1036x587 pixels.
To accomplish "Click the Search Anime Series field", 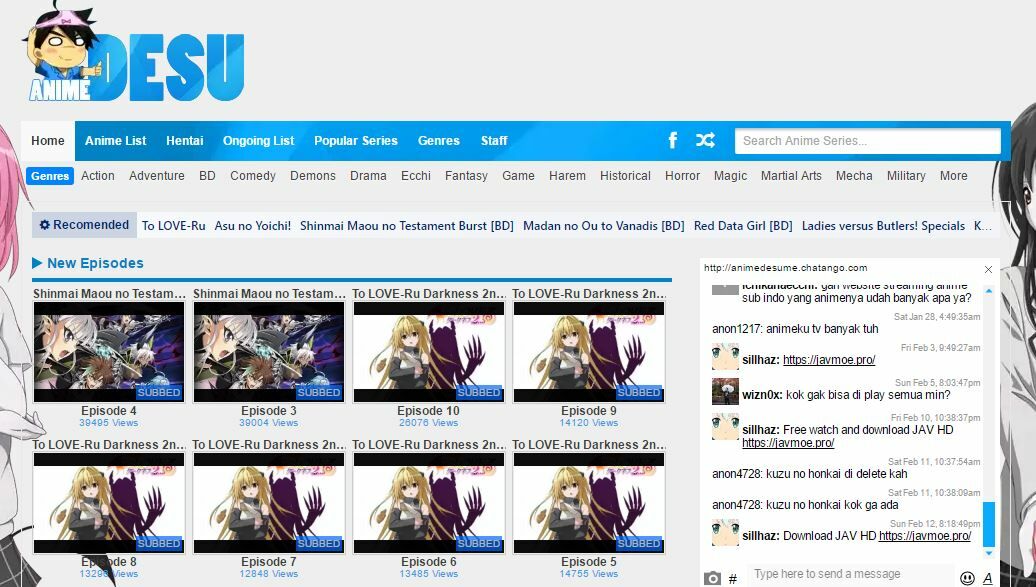I will 868,141.
